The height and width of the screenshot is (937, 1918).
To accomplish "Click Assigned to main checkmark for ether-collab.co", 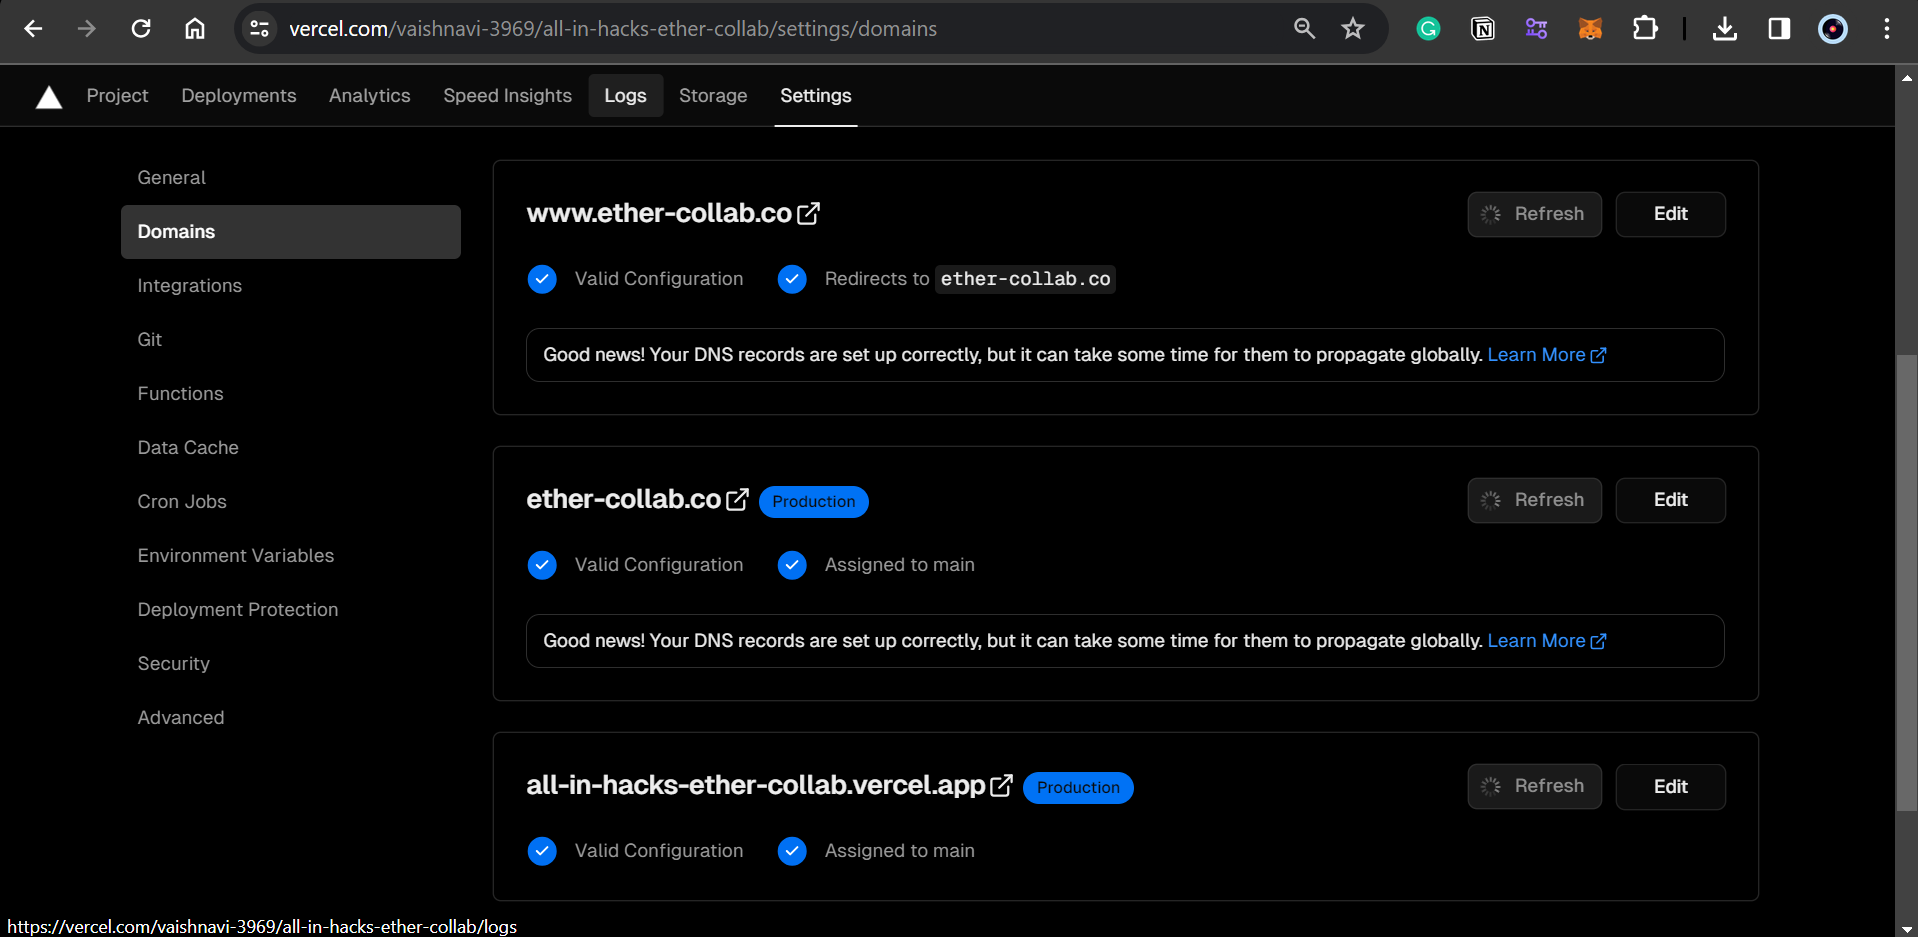I will coord(792,565).
